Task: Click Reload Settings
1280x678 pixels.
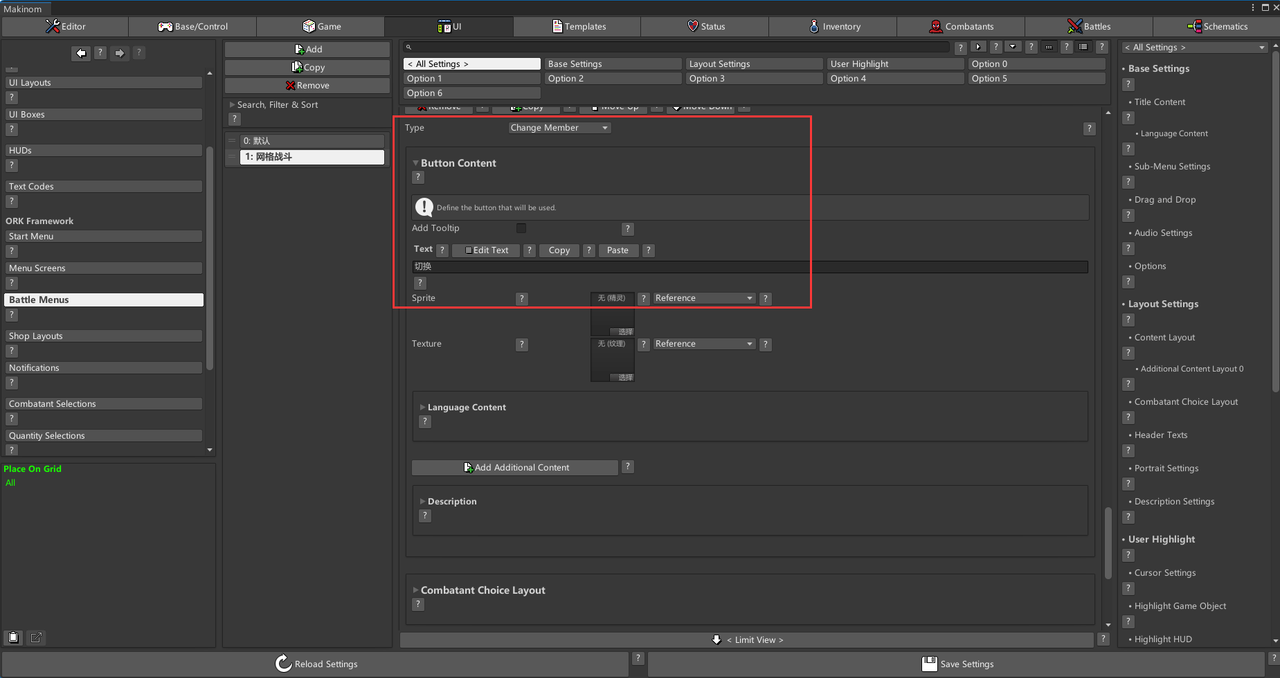Action: click(x=315, y=663)
